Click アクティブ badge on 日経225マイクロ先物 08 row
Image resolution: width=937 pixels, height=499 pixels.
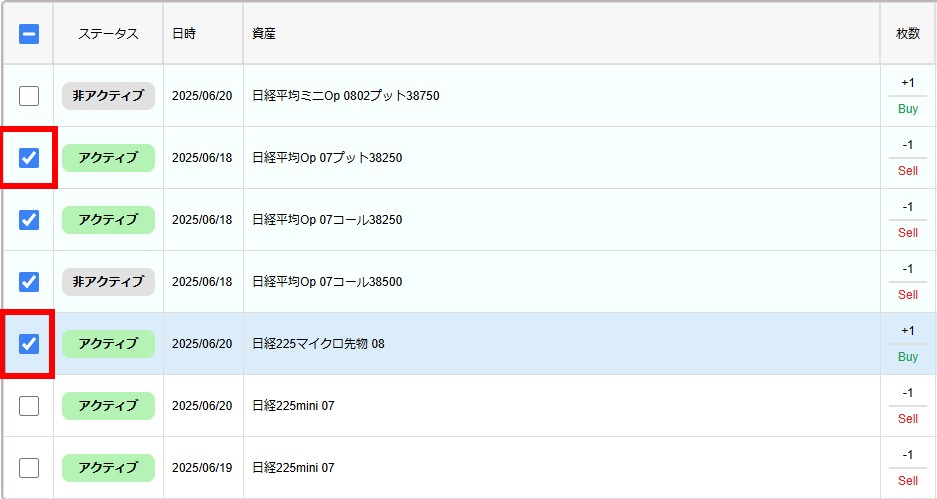pos(108,344)
